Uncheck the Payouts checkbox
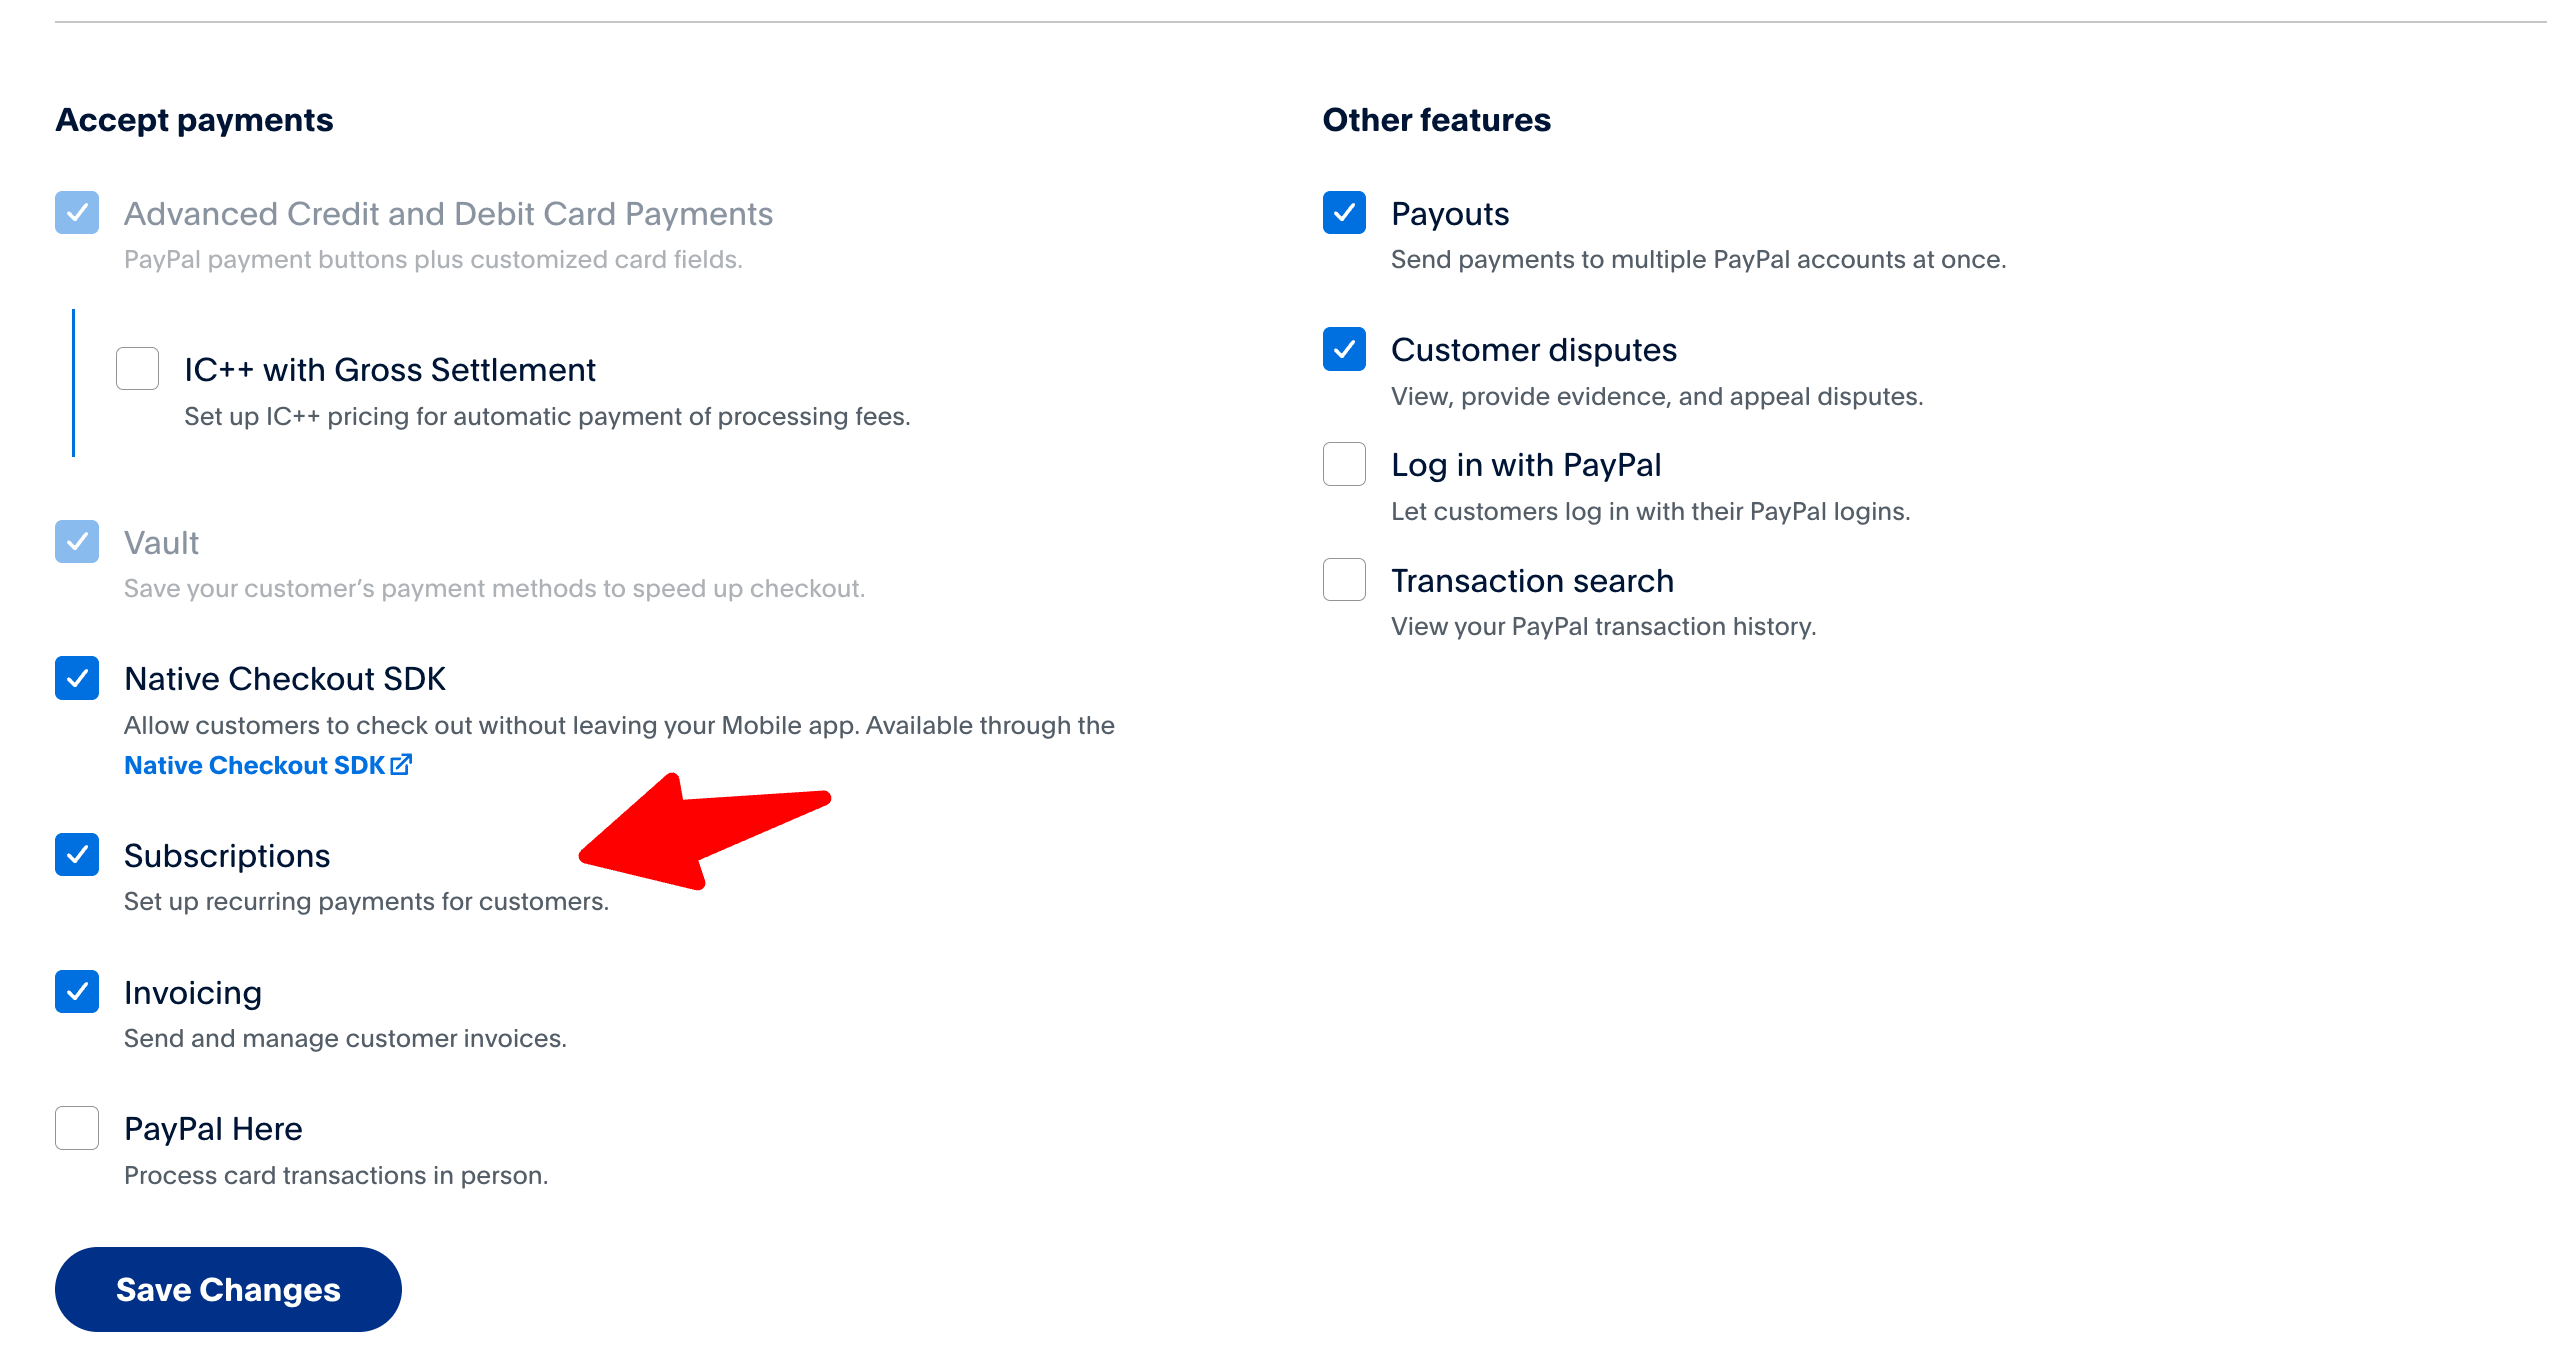The height and width of the screenshot is (1360, 2574). tap(1344, 213)
